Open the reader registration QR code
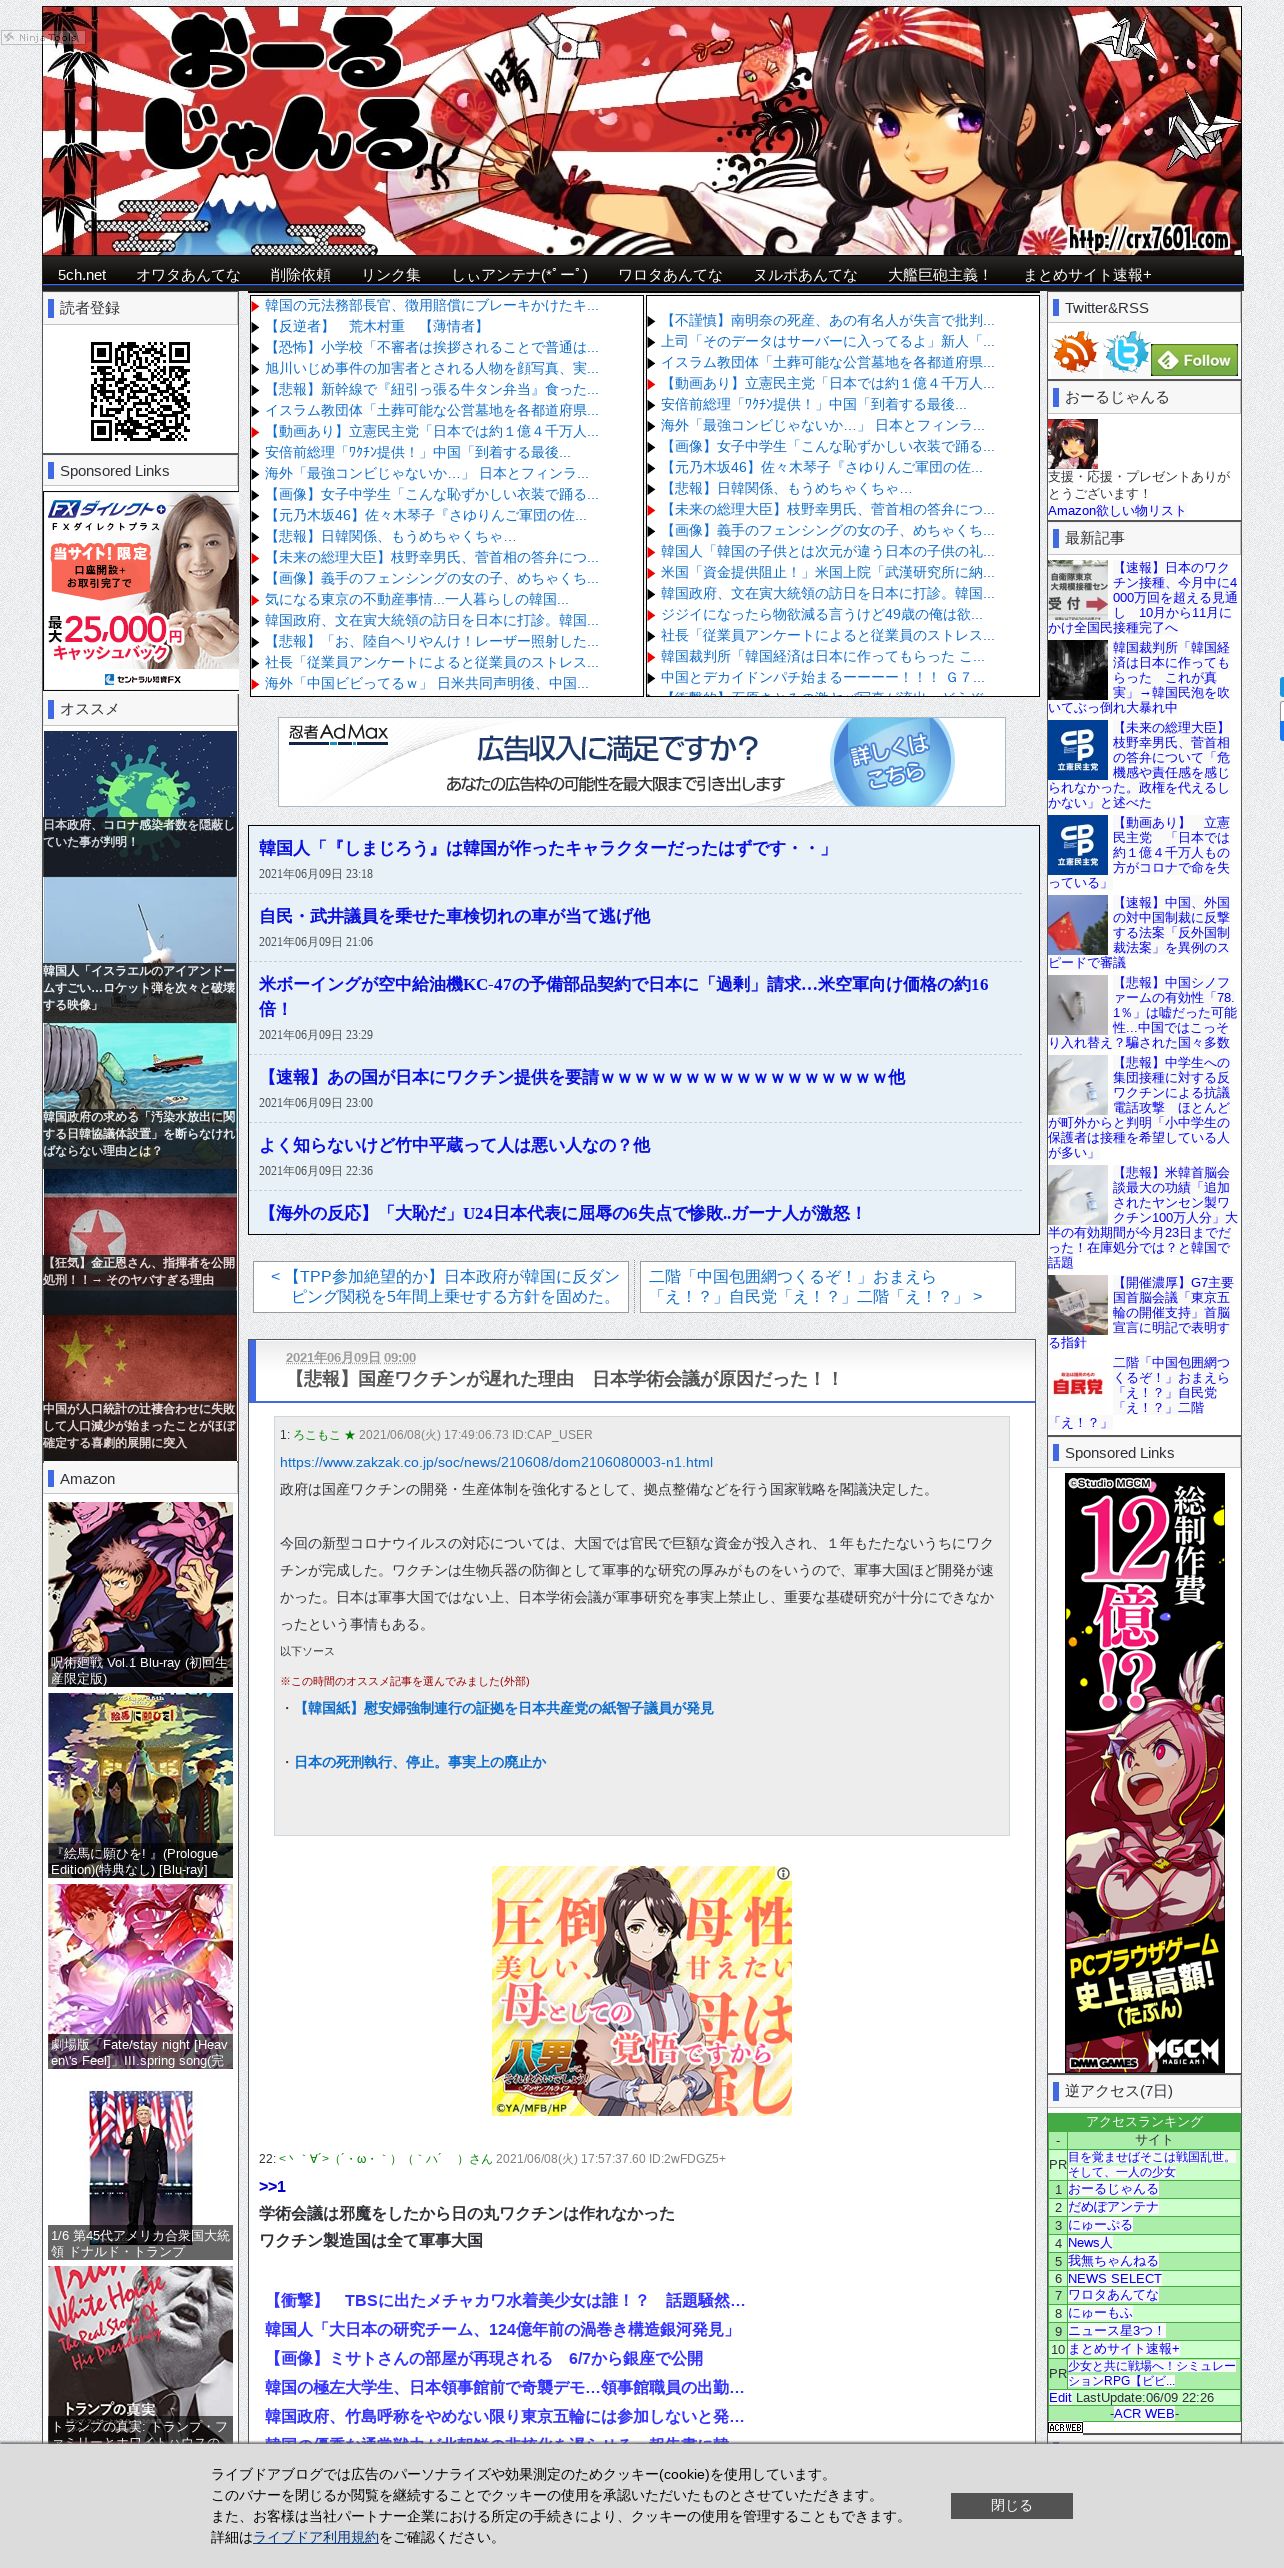Image resolution: width=1284 pixels, height=2568 pixels. coord(140,391)
